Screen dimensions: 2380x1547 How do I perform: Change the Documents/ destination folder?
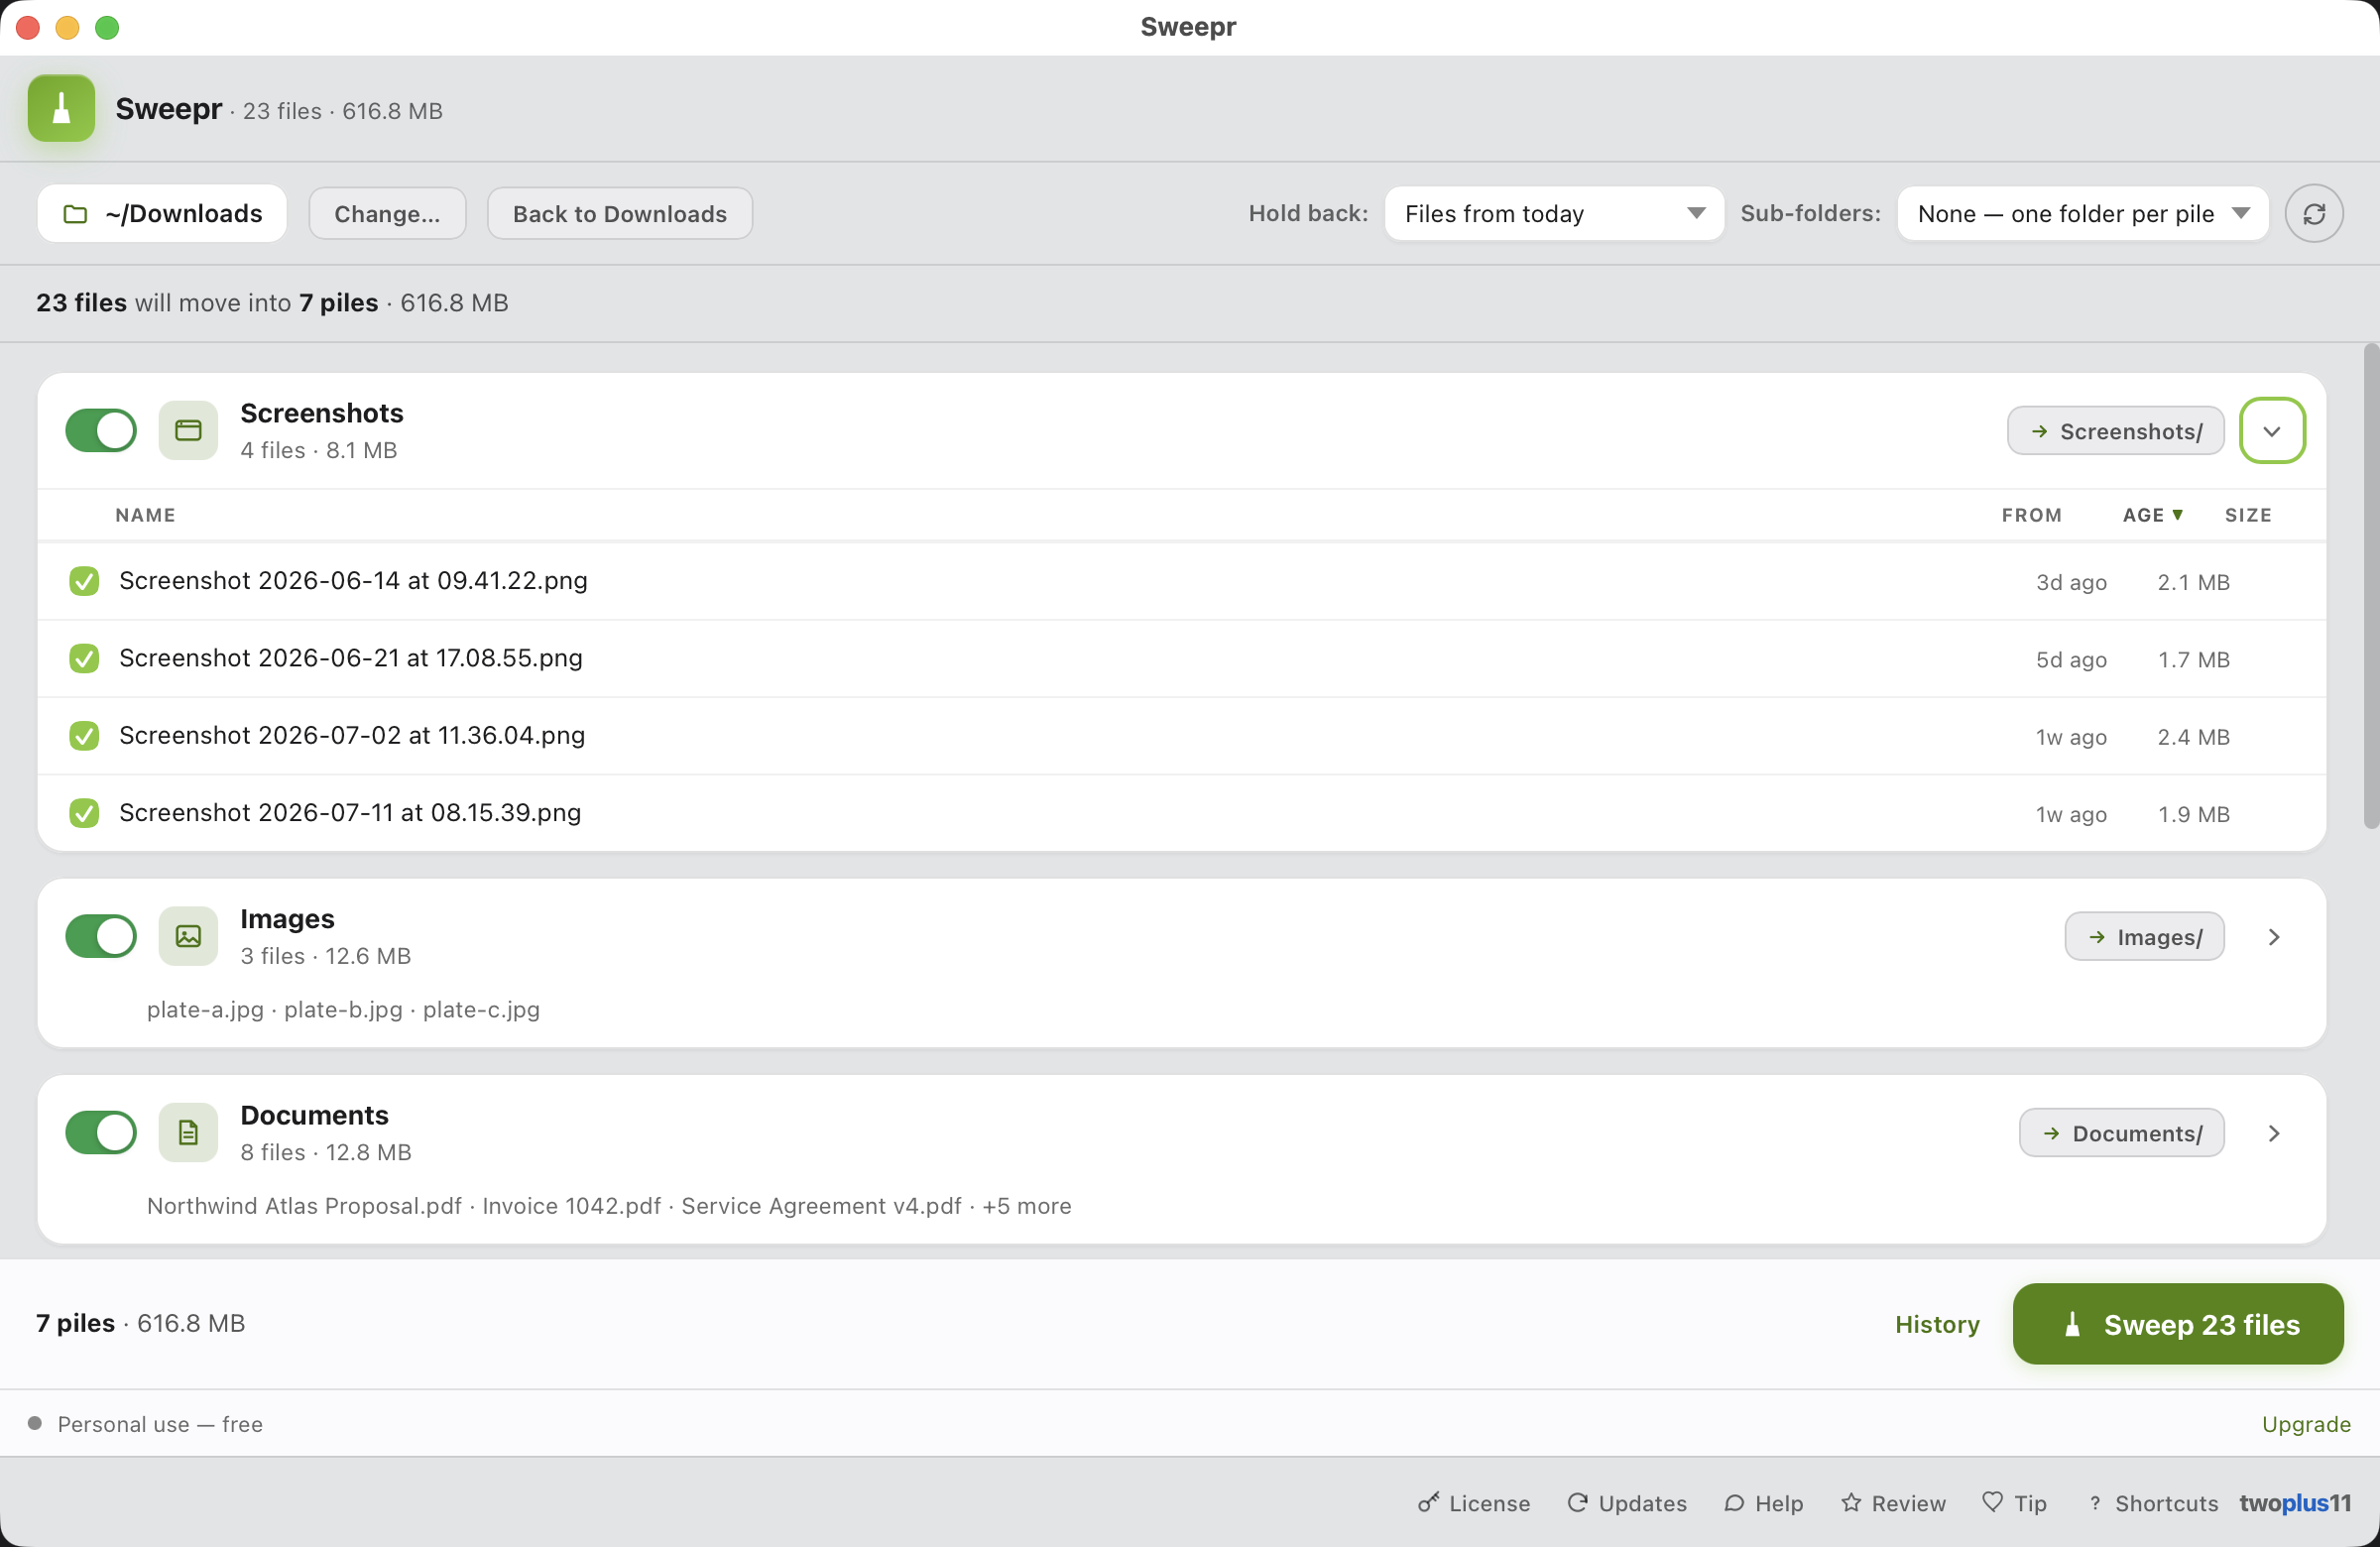[2121, 1132]
